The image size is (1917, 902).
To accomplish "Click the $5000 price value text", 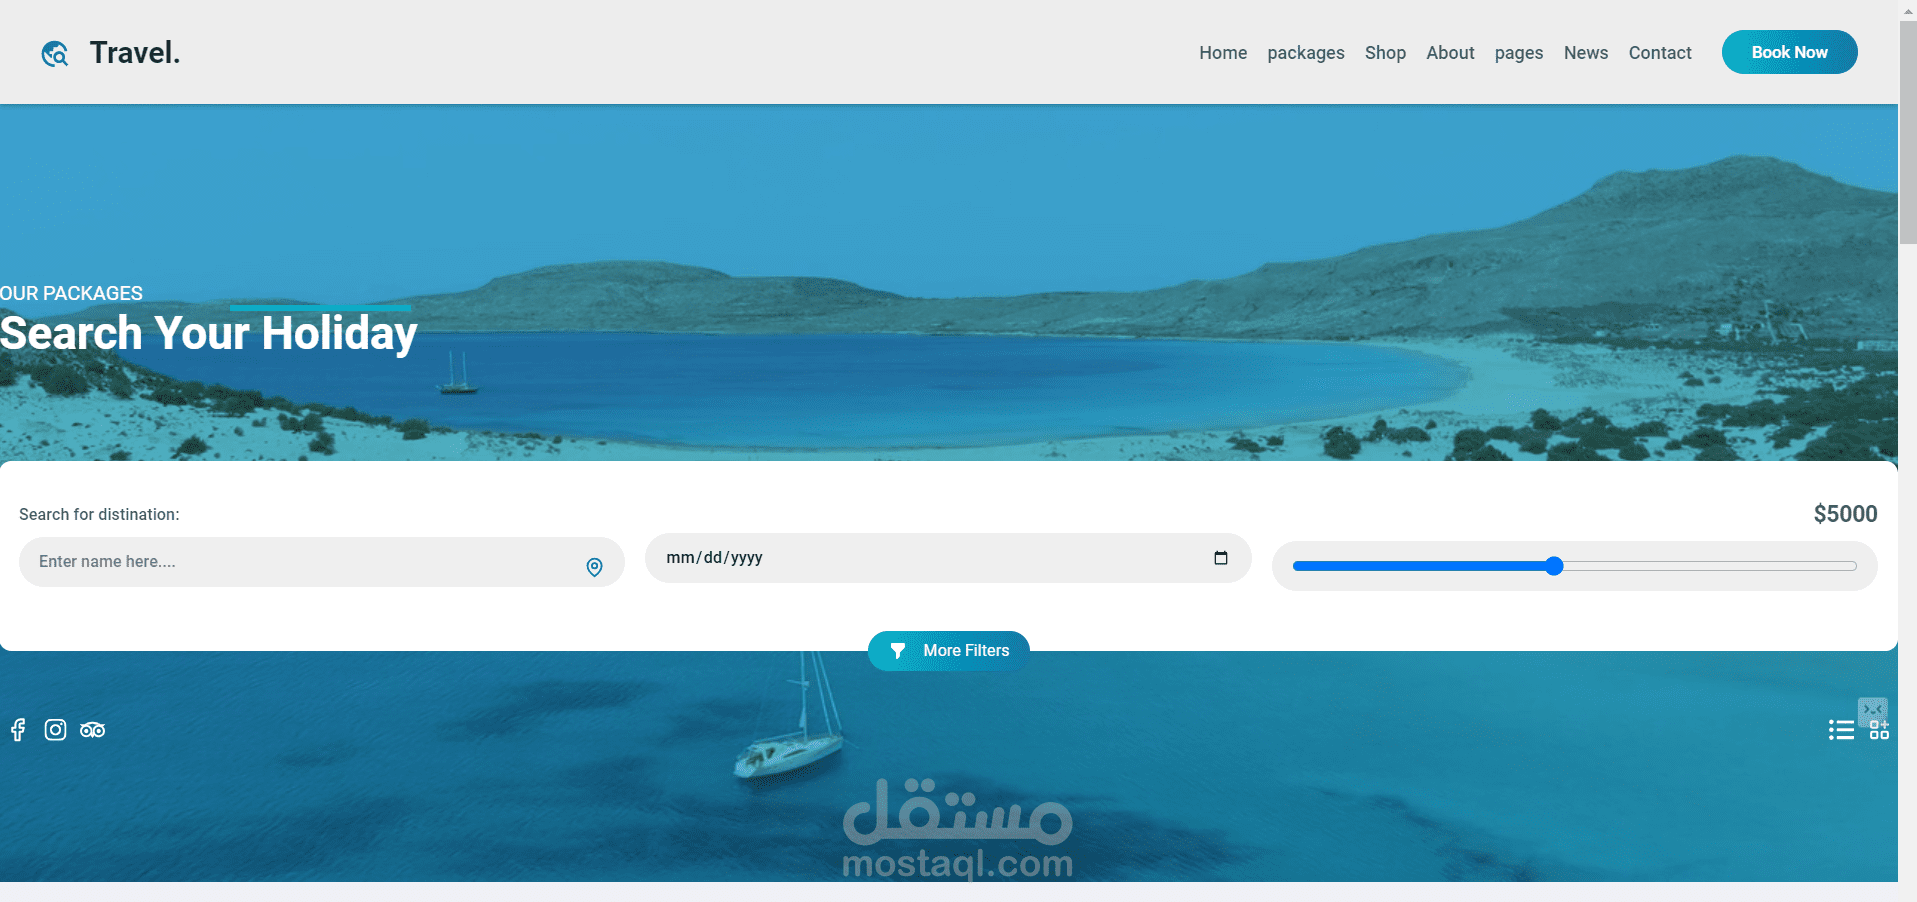I will pos(1845,514).
